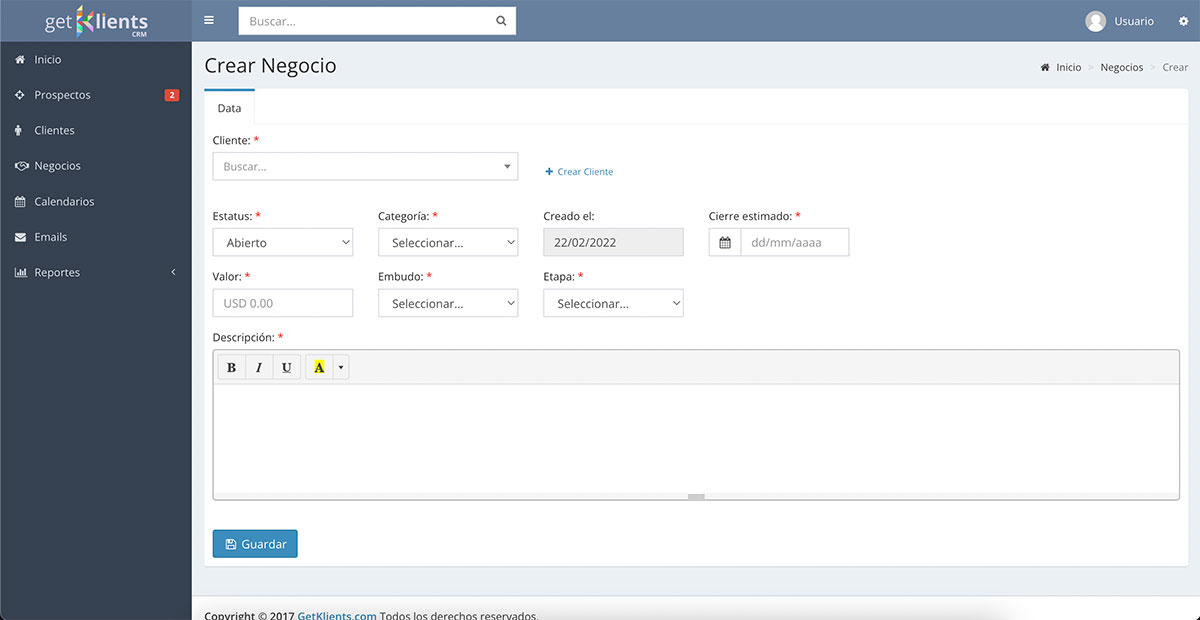Open Prospectos in the sidebar
Screen dimensions: 1200x620
pos(62,95)
